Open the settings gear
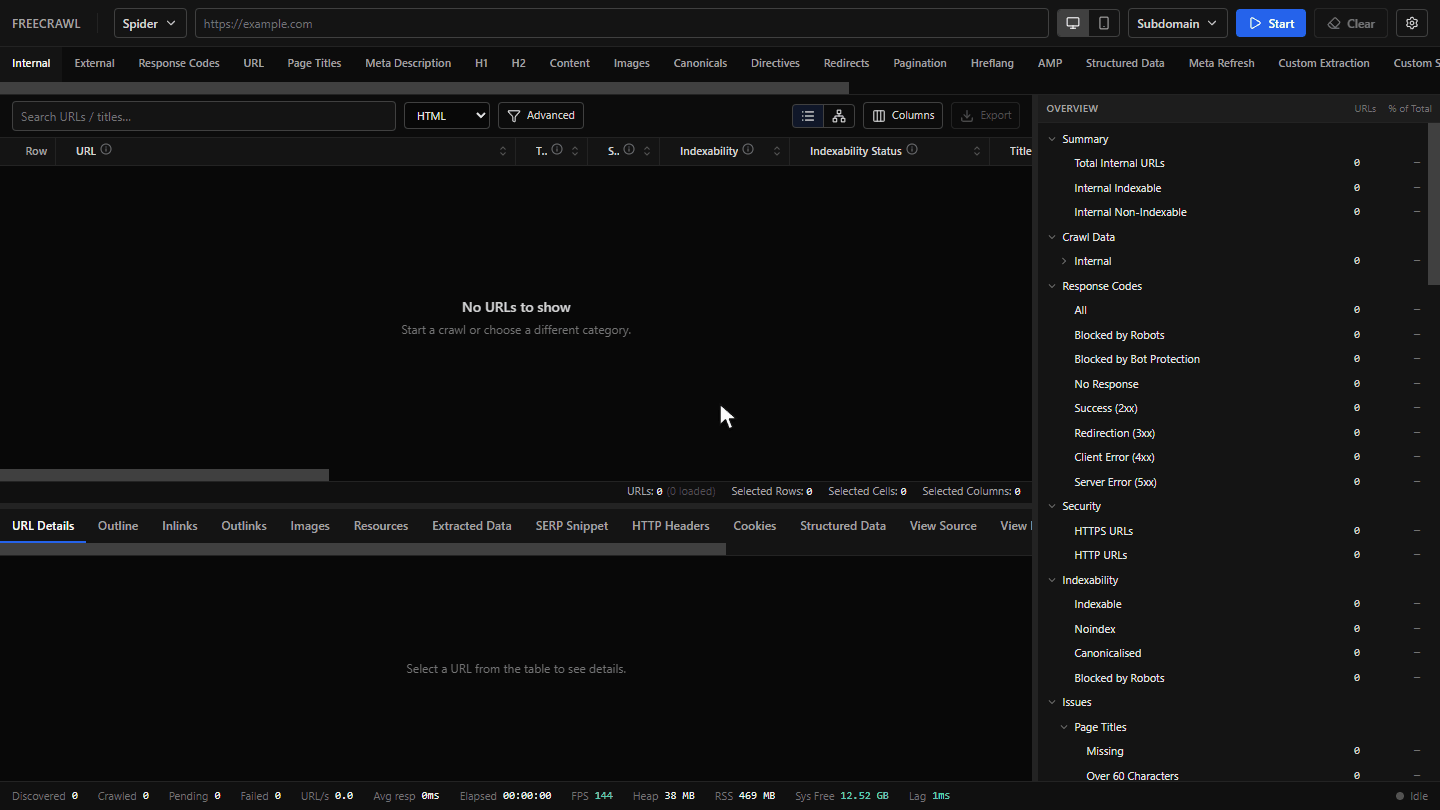Viewport: 1440px width, 810px height. [x=1412, y=23]
